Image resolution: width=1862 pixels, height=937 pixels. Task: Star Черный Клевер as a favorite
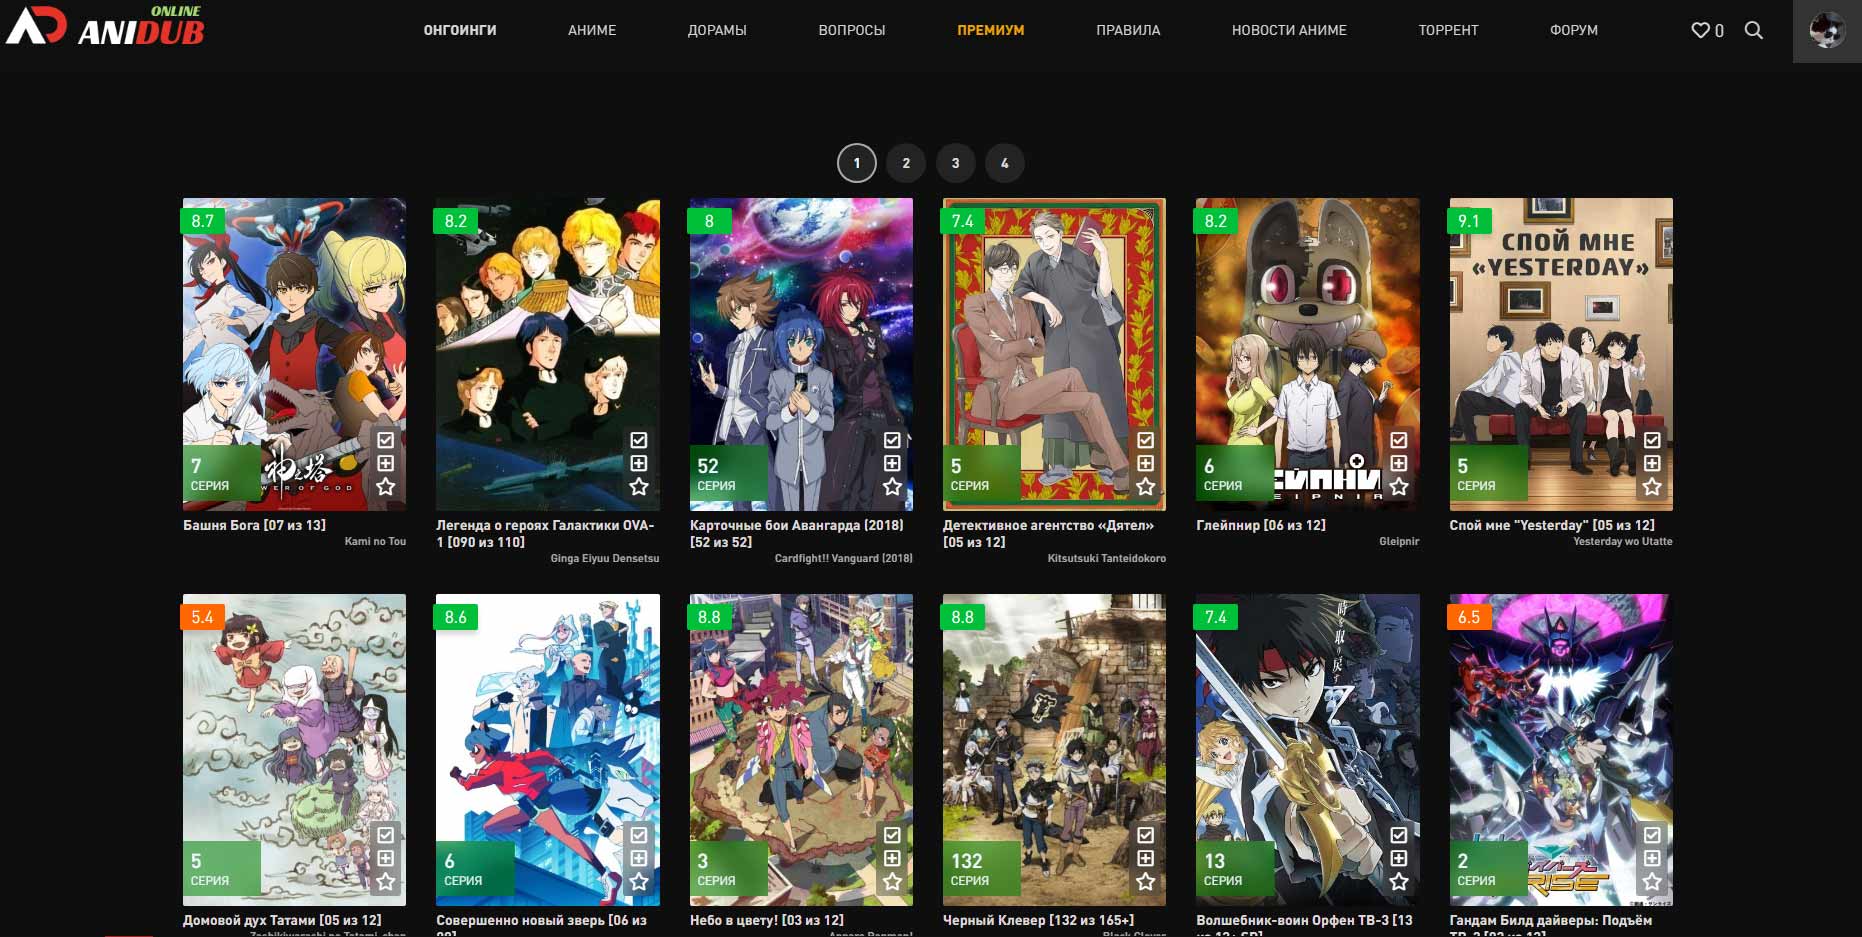tap(1146, 882)
